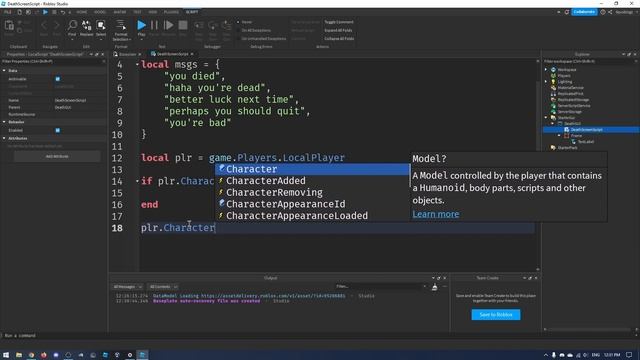Screen dimensions: 640x360
Task: Collapse the DeathGUI node in Explorer
Action: [553, 124]
